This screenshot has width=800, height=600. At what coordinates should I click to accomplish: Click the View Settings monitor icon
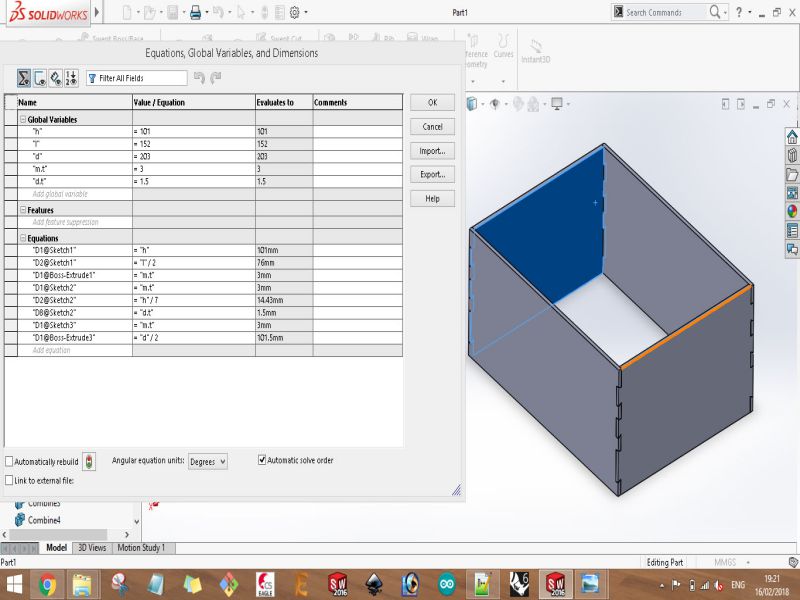pyautogui.click(x=557, y=104)
